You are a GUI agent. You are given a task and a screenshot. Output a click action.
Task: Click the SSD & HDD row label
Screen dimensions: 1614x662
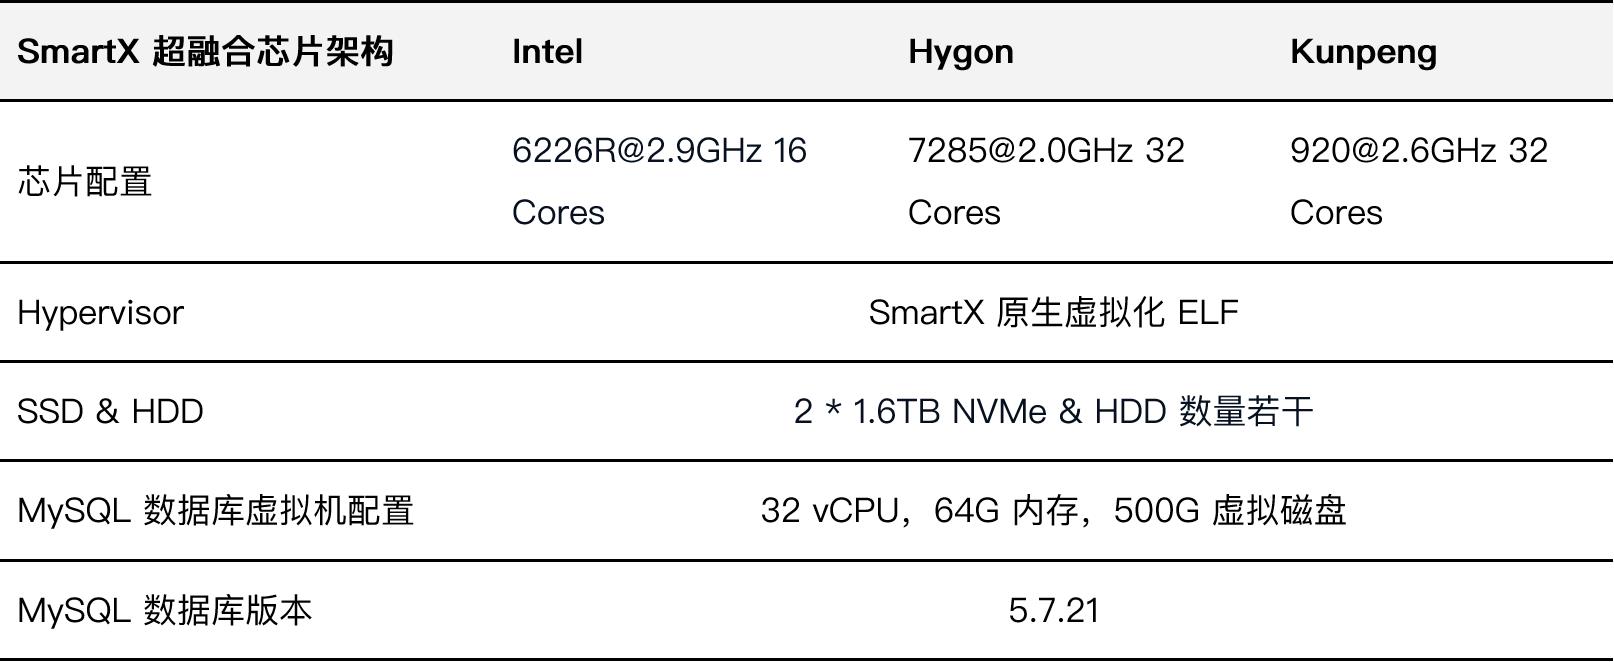pyautogui.click(x=110, y=411)
